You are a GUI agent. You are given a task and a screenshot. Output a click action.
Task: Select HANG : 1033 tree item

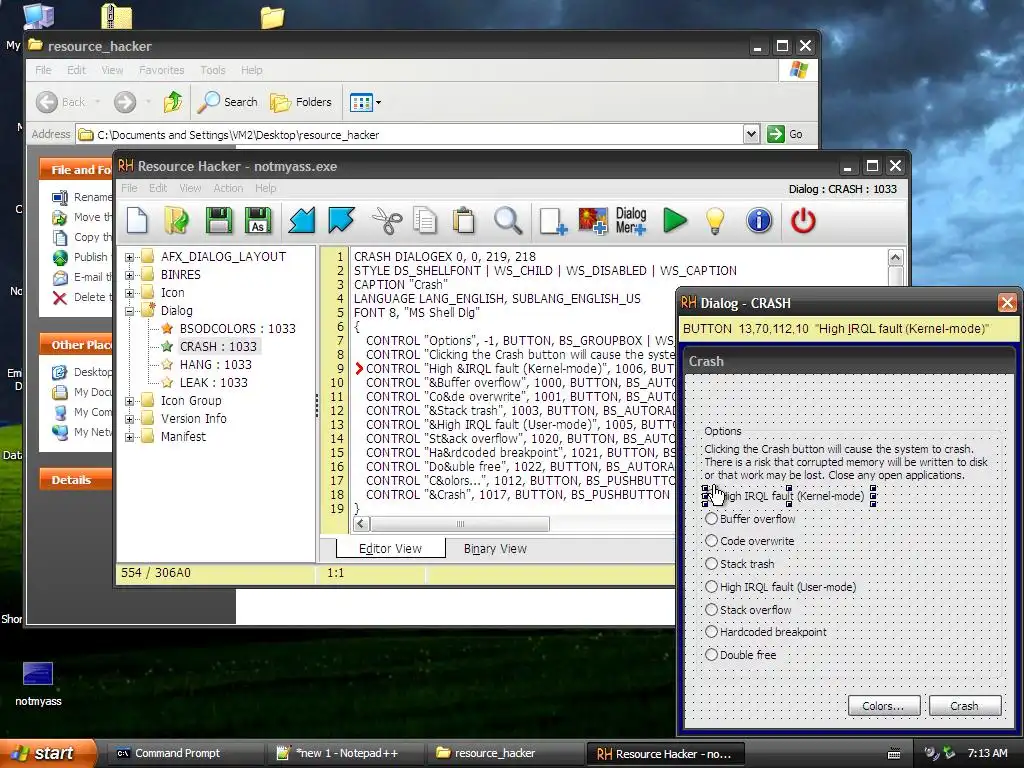point(216,364)
